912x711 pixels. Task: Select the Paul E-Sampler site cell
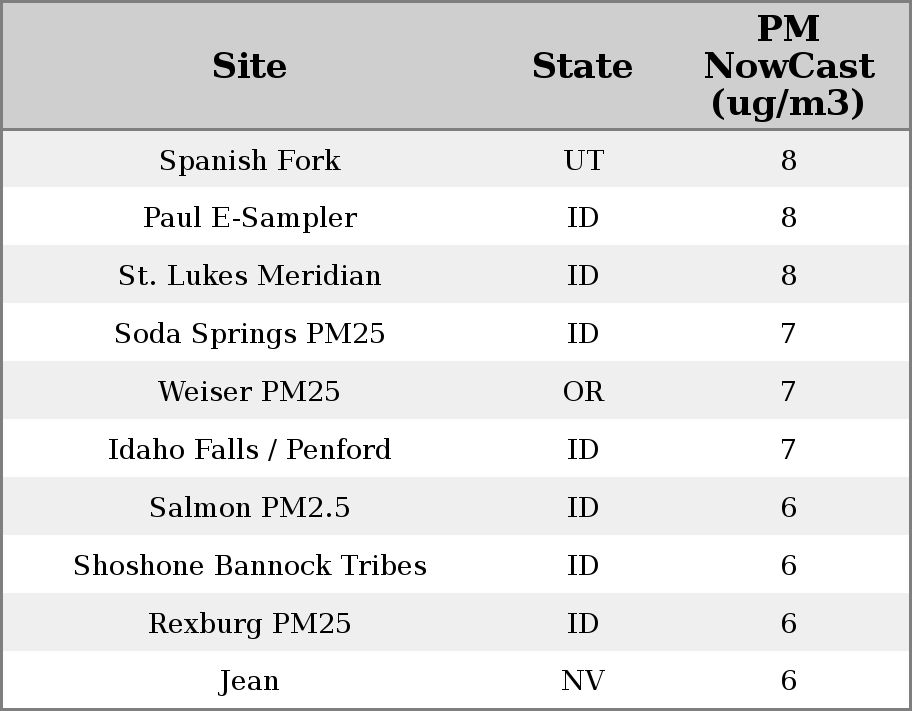pyautogui.click(x=249, y=218)
